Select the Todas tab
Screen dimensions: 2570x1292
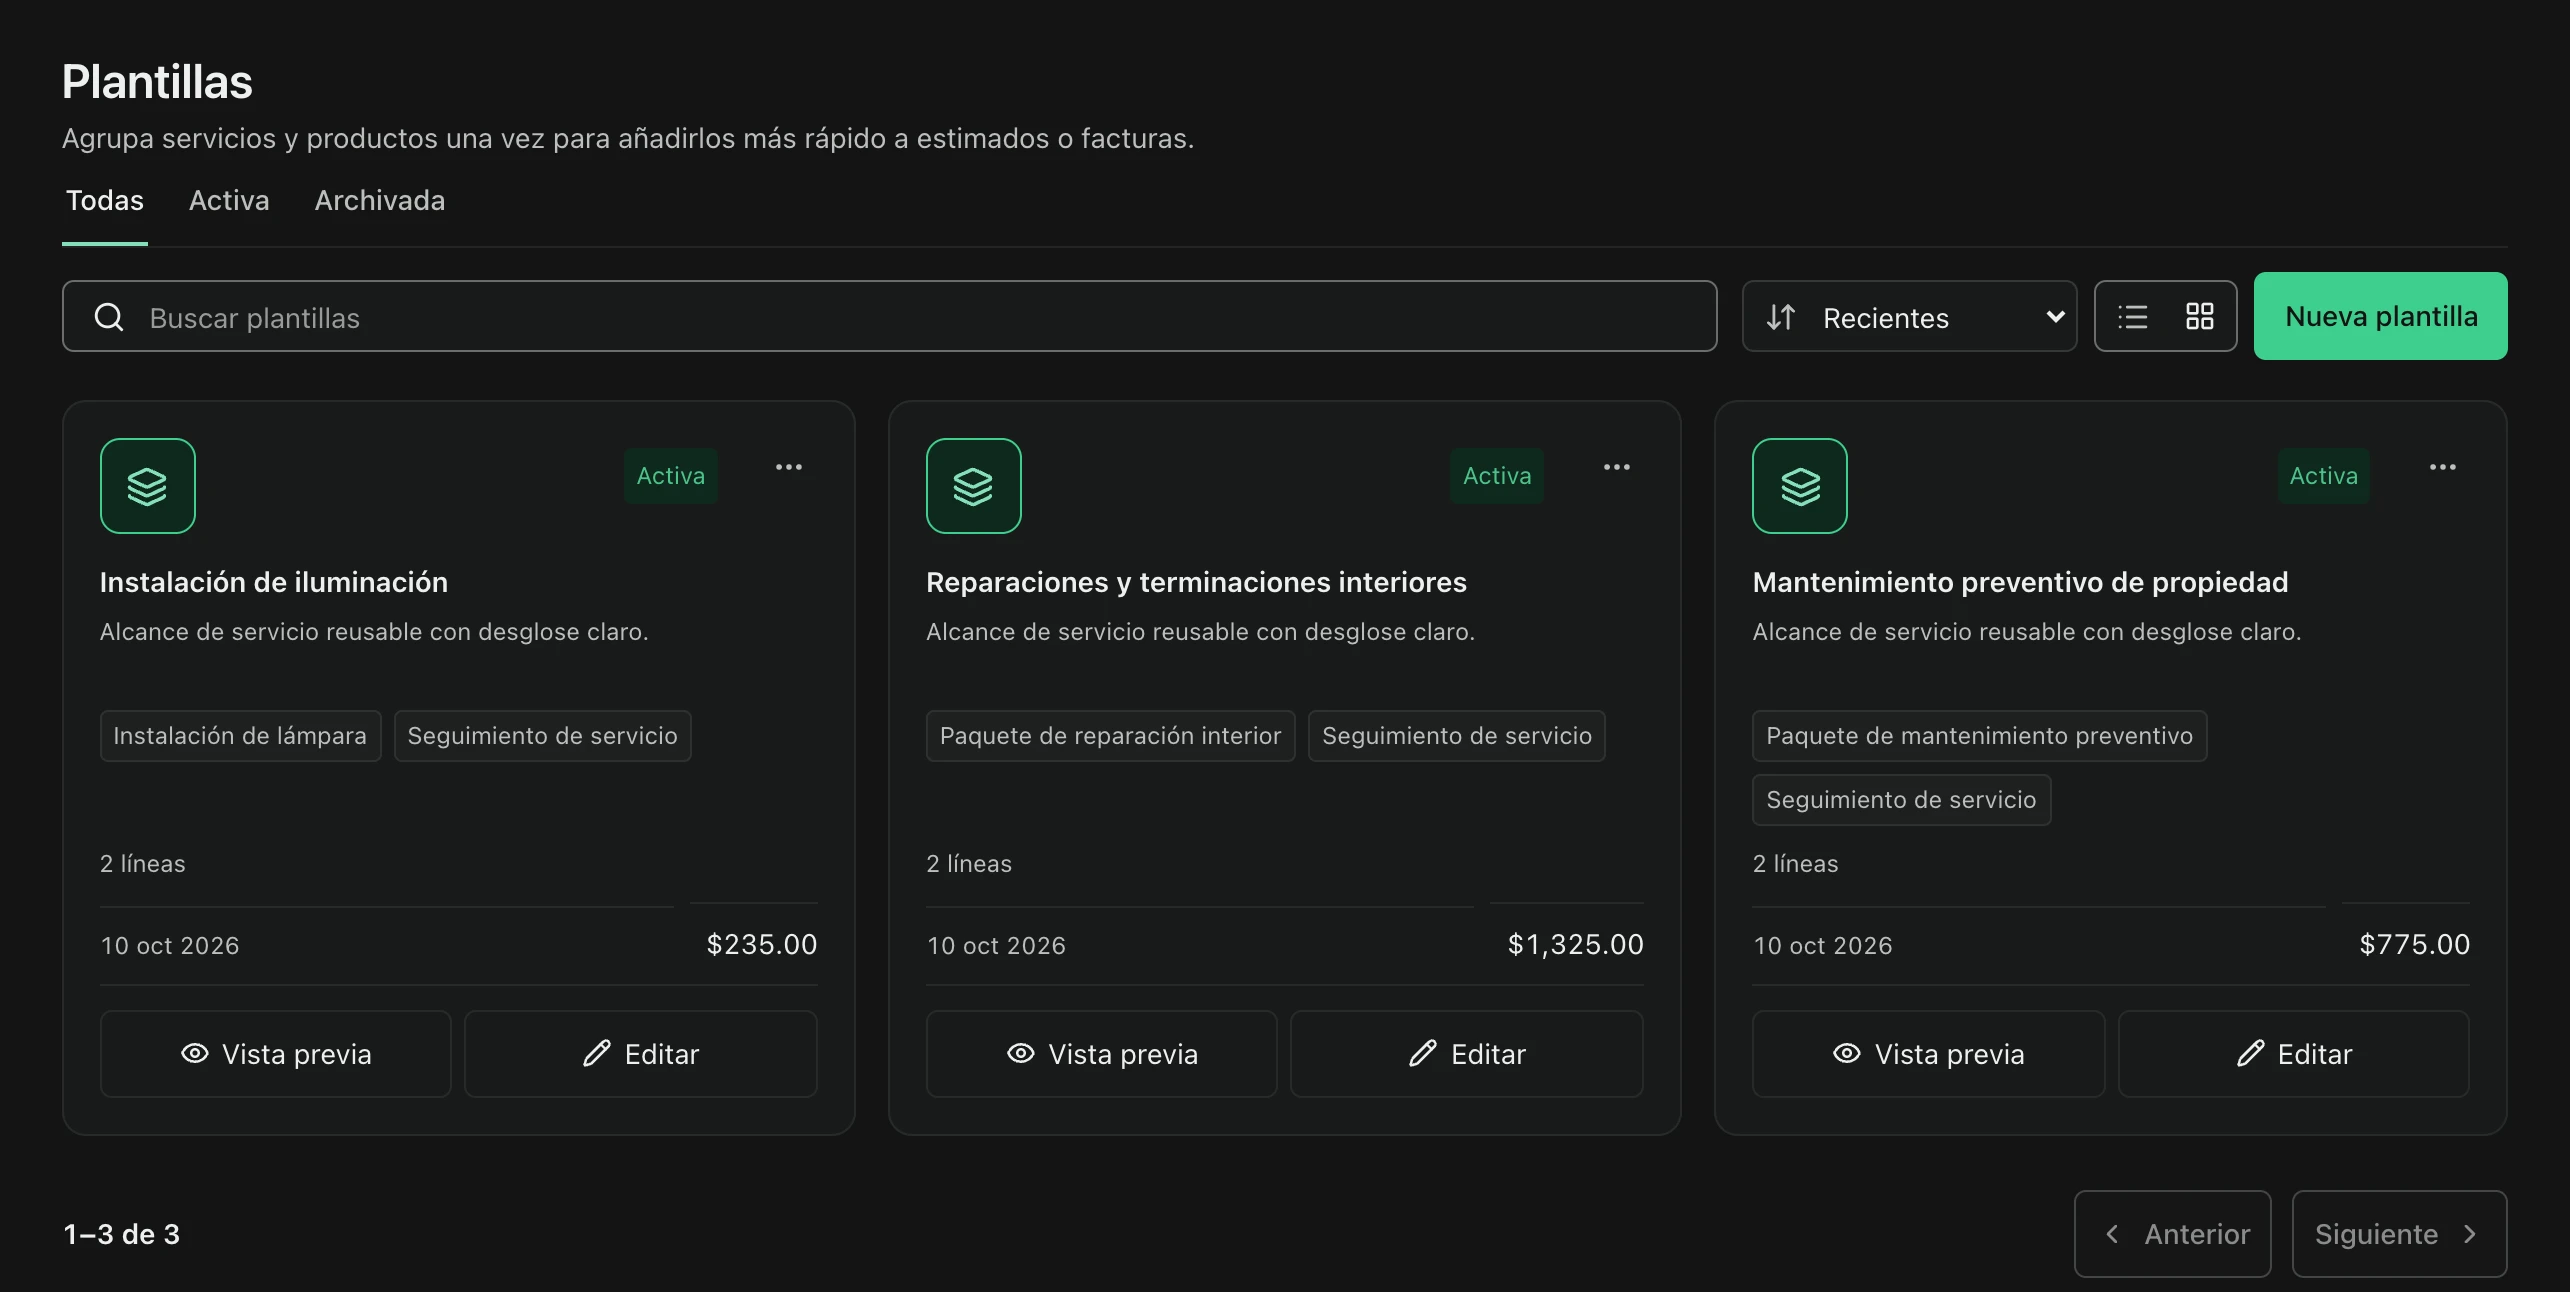click(105, 201)
